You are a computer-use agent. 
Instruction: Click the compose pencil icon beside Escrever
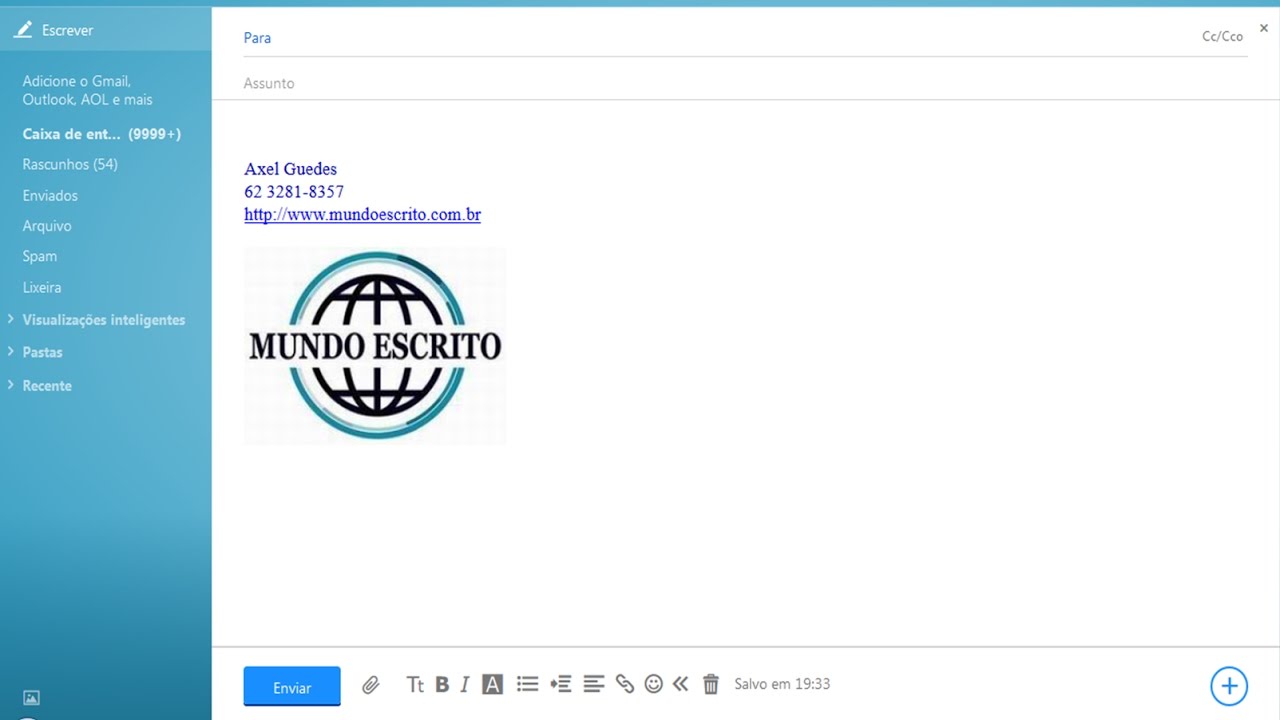[x=23, y=30]
